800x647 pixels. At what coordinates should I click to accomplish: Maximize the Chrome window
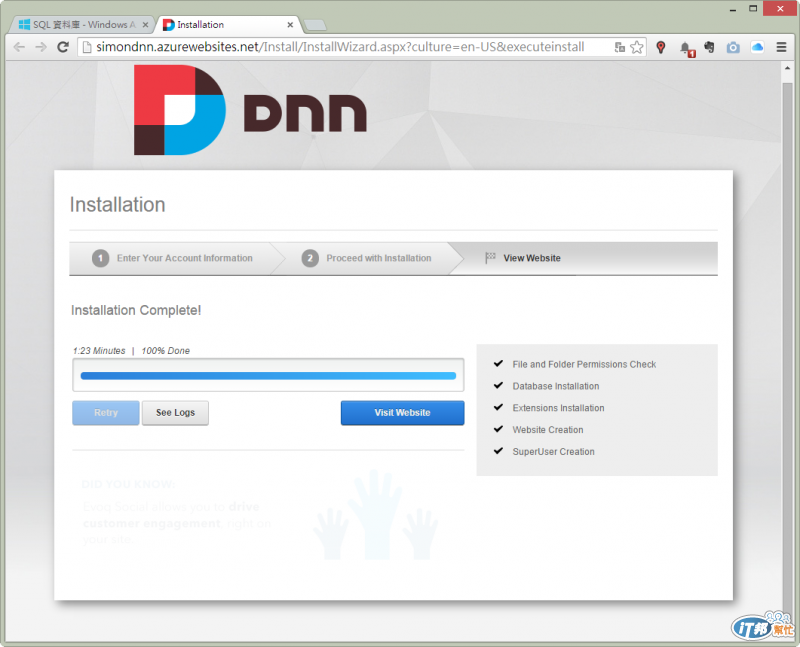coord(753,9)
